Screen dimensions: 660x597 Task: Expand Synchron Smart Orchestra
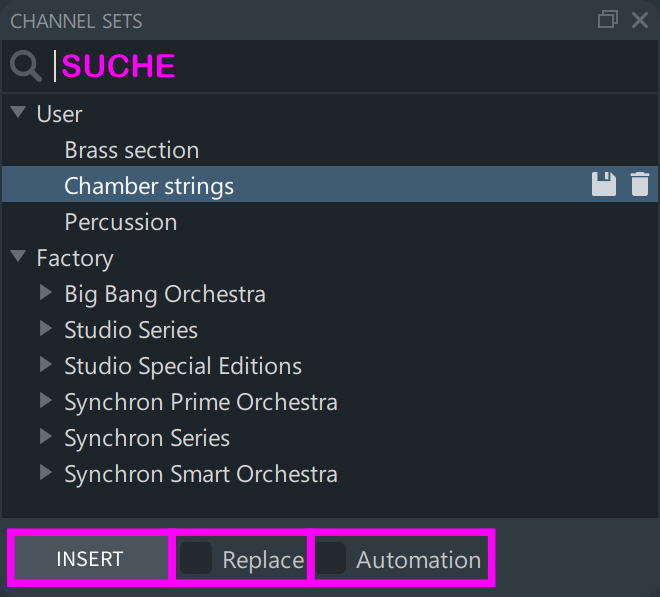point(45,472)
